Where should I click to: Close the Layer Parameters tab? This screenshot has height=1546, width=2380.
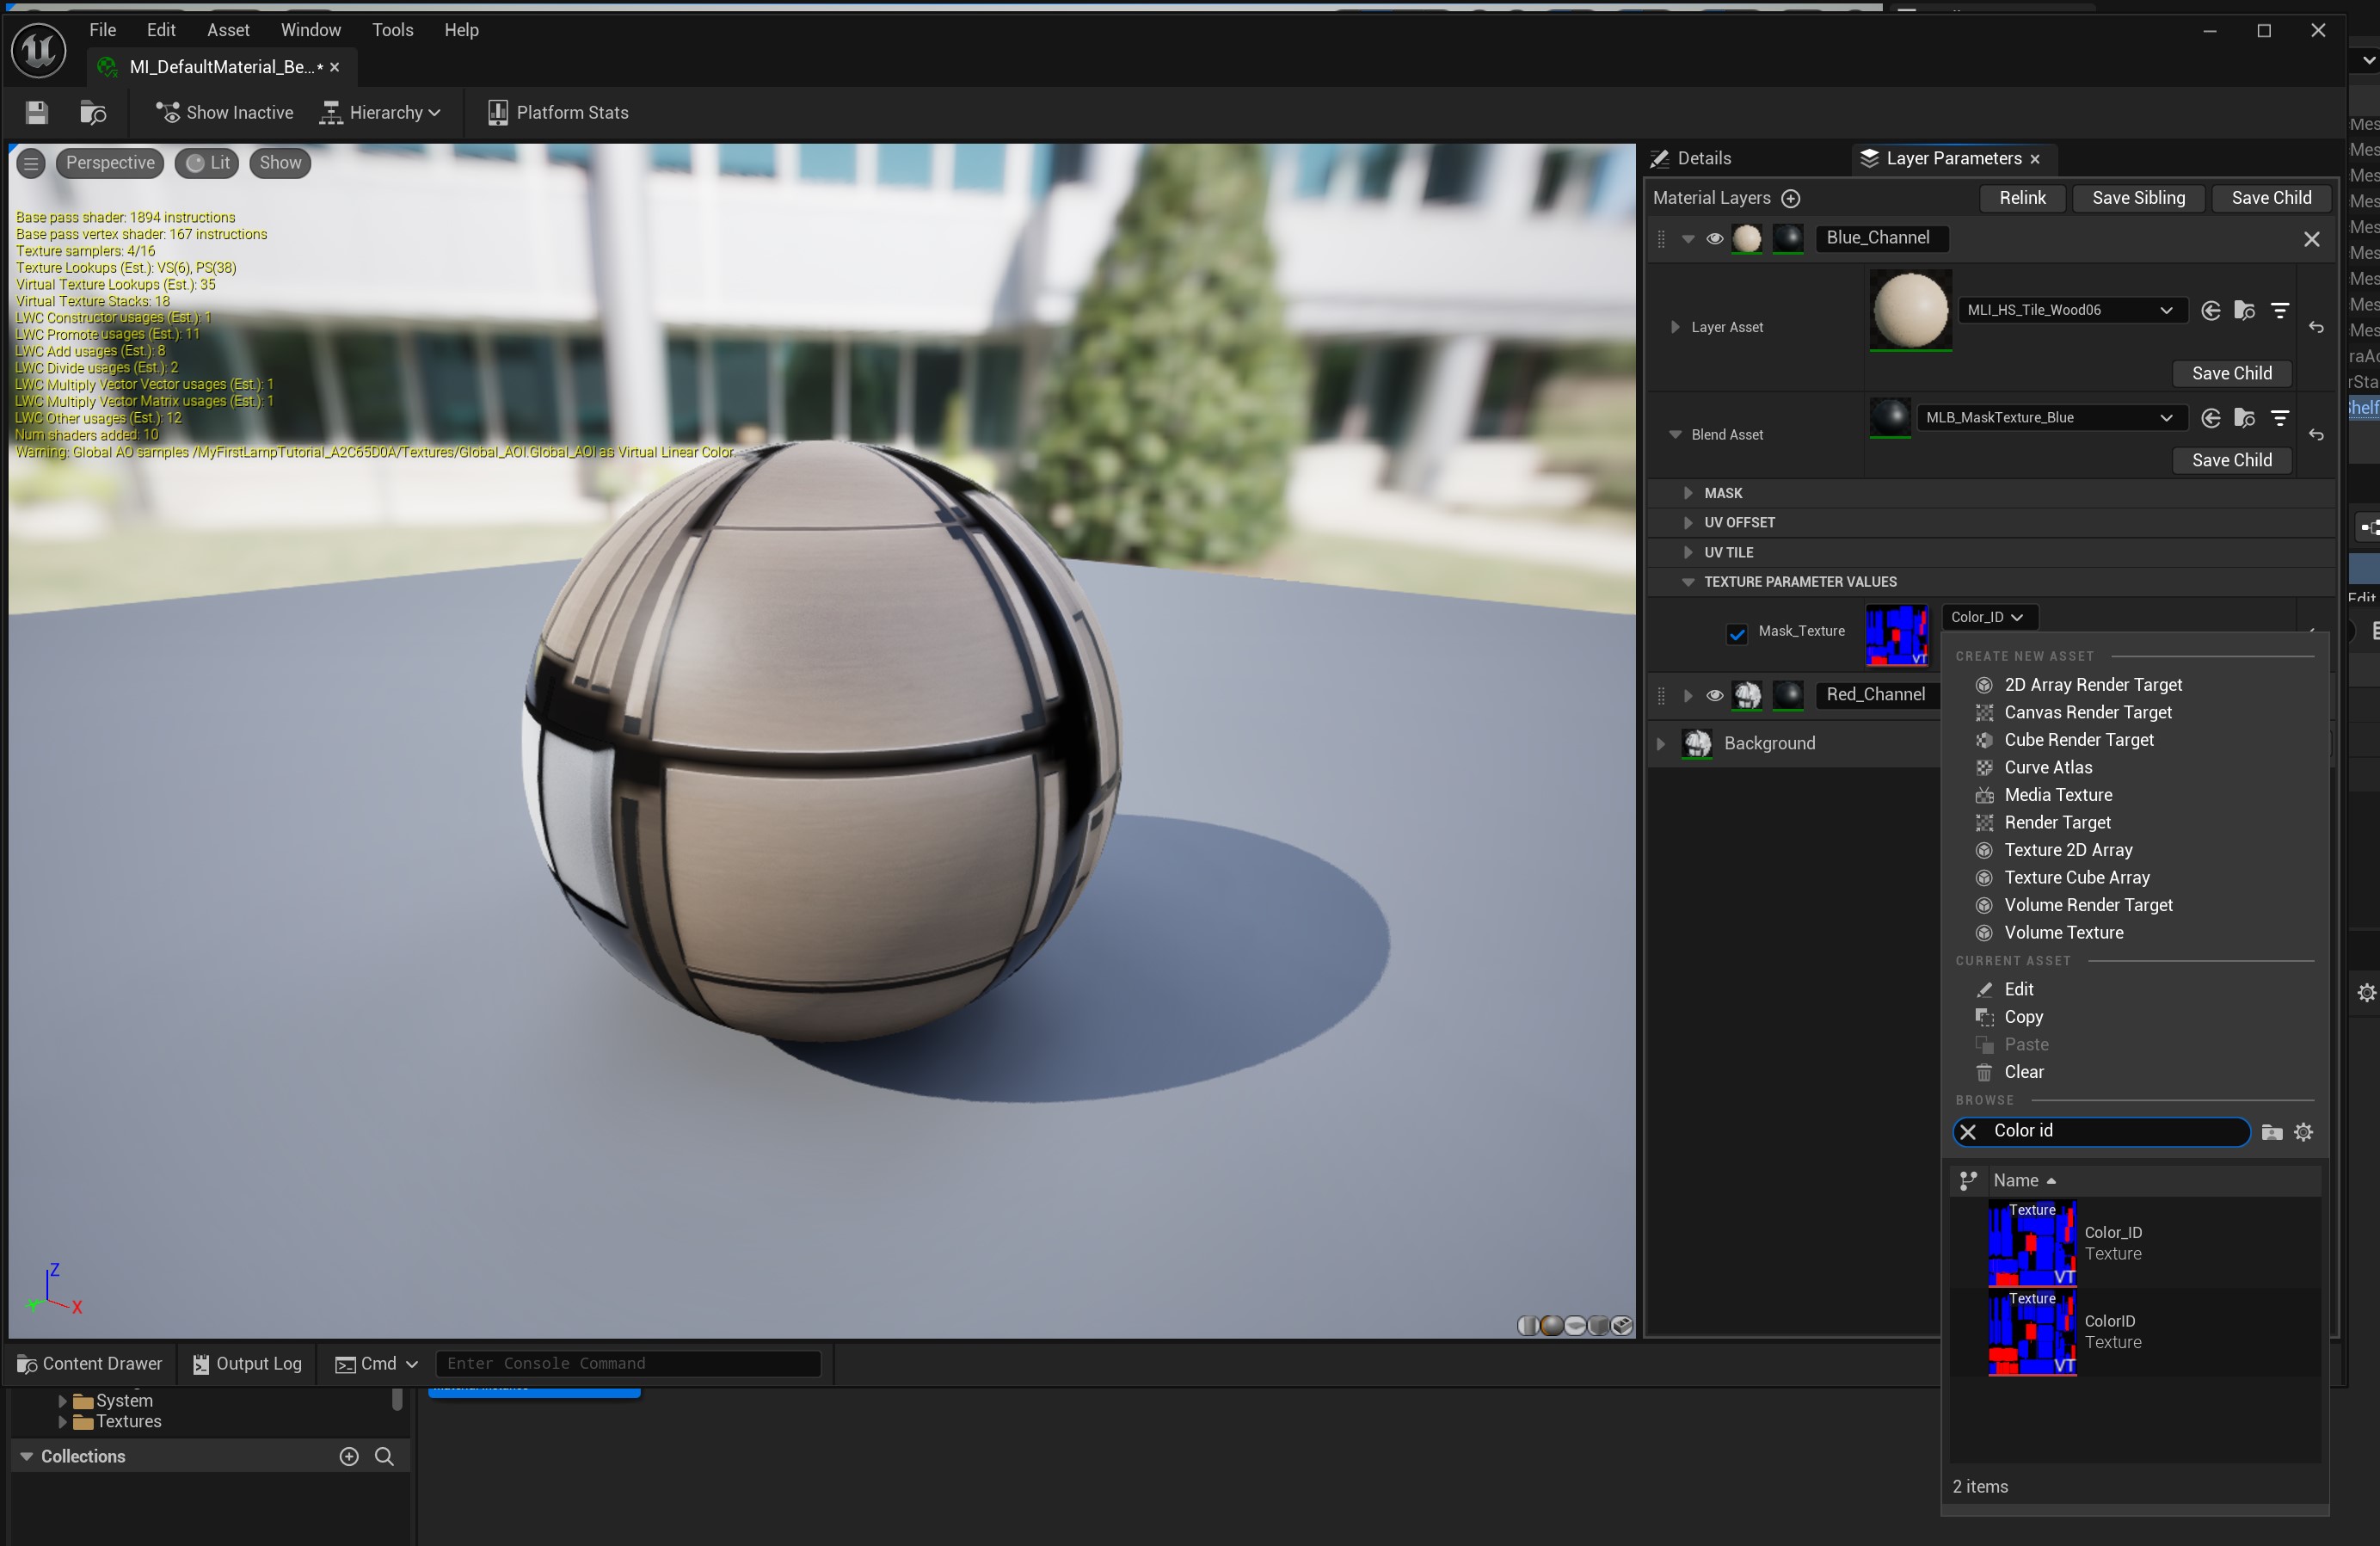[x=2034, y=159]
